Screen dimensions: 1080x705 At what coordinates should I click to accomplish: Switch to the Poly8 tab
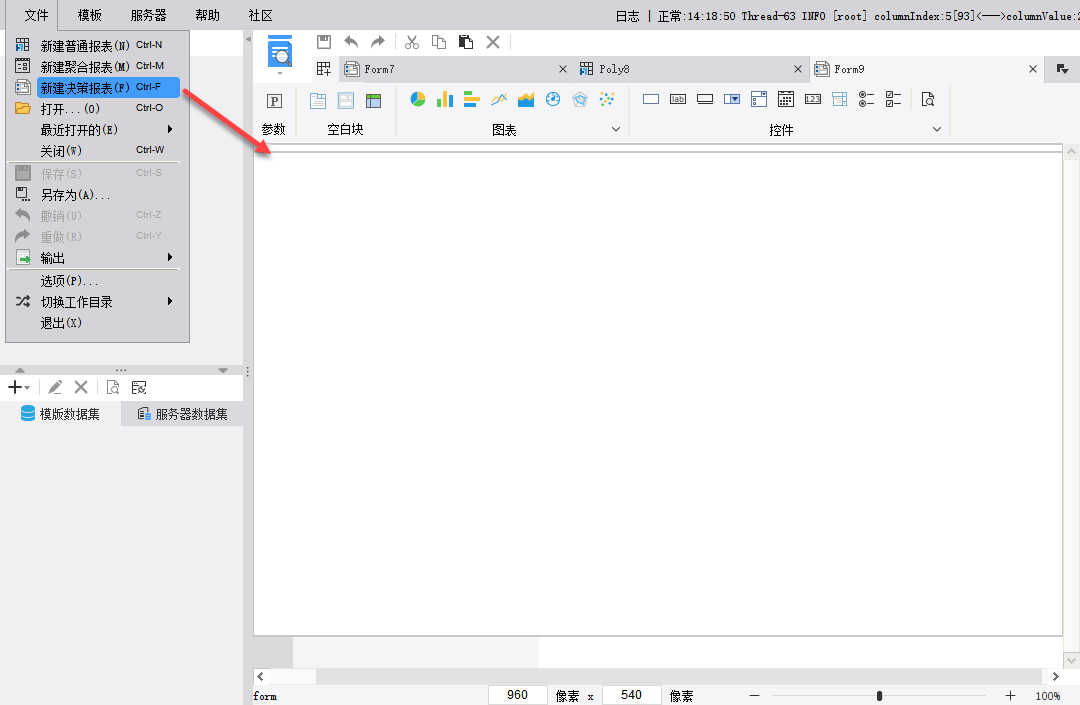(614, 69)
